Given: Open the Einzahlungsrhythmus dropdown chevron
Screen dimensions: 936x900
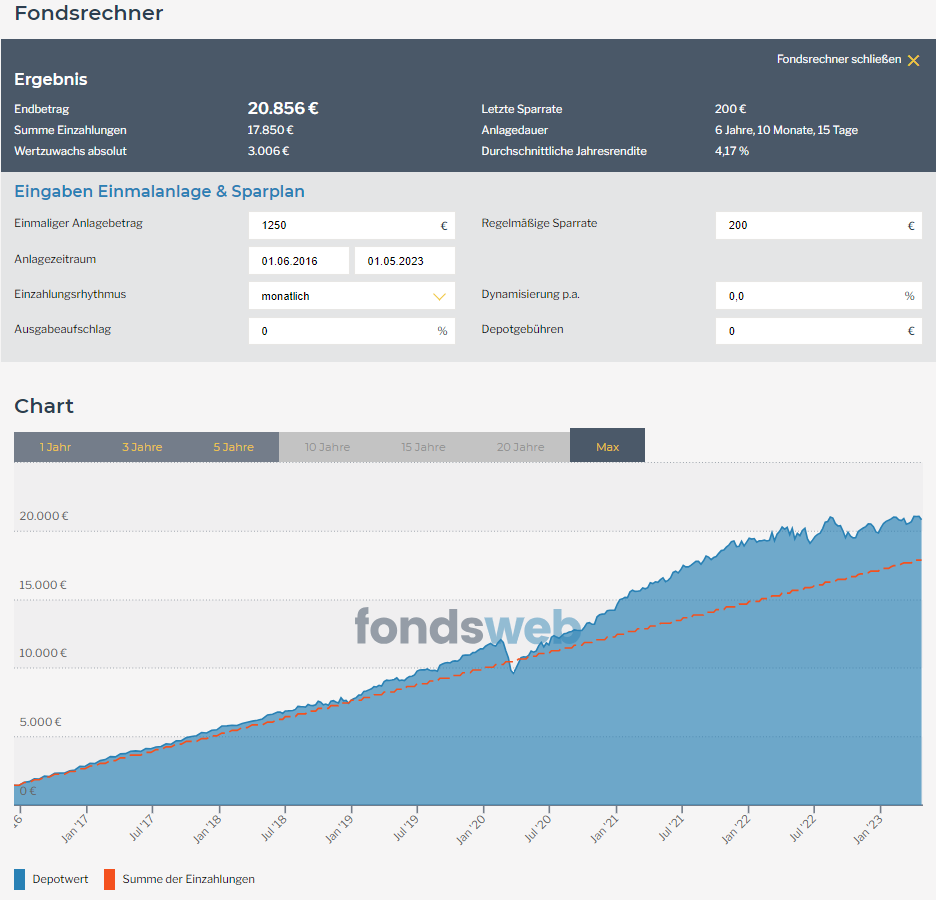Looking at the screenshot, I should (439, 296).
